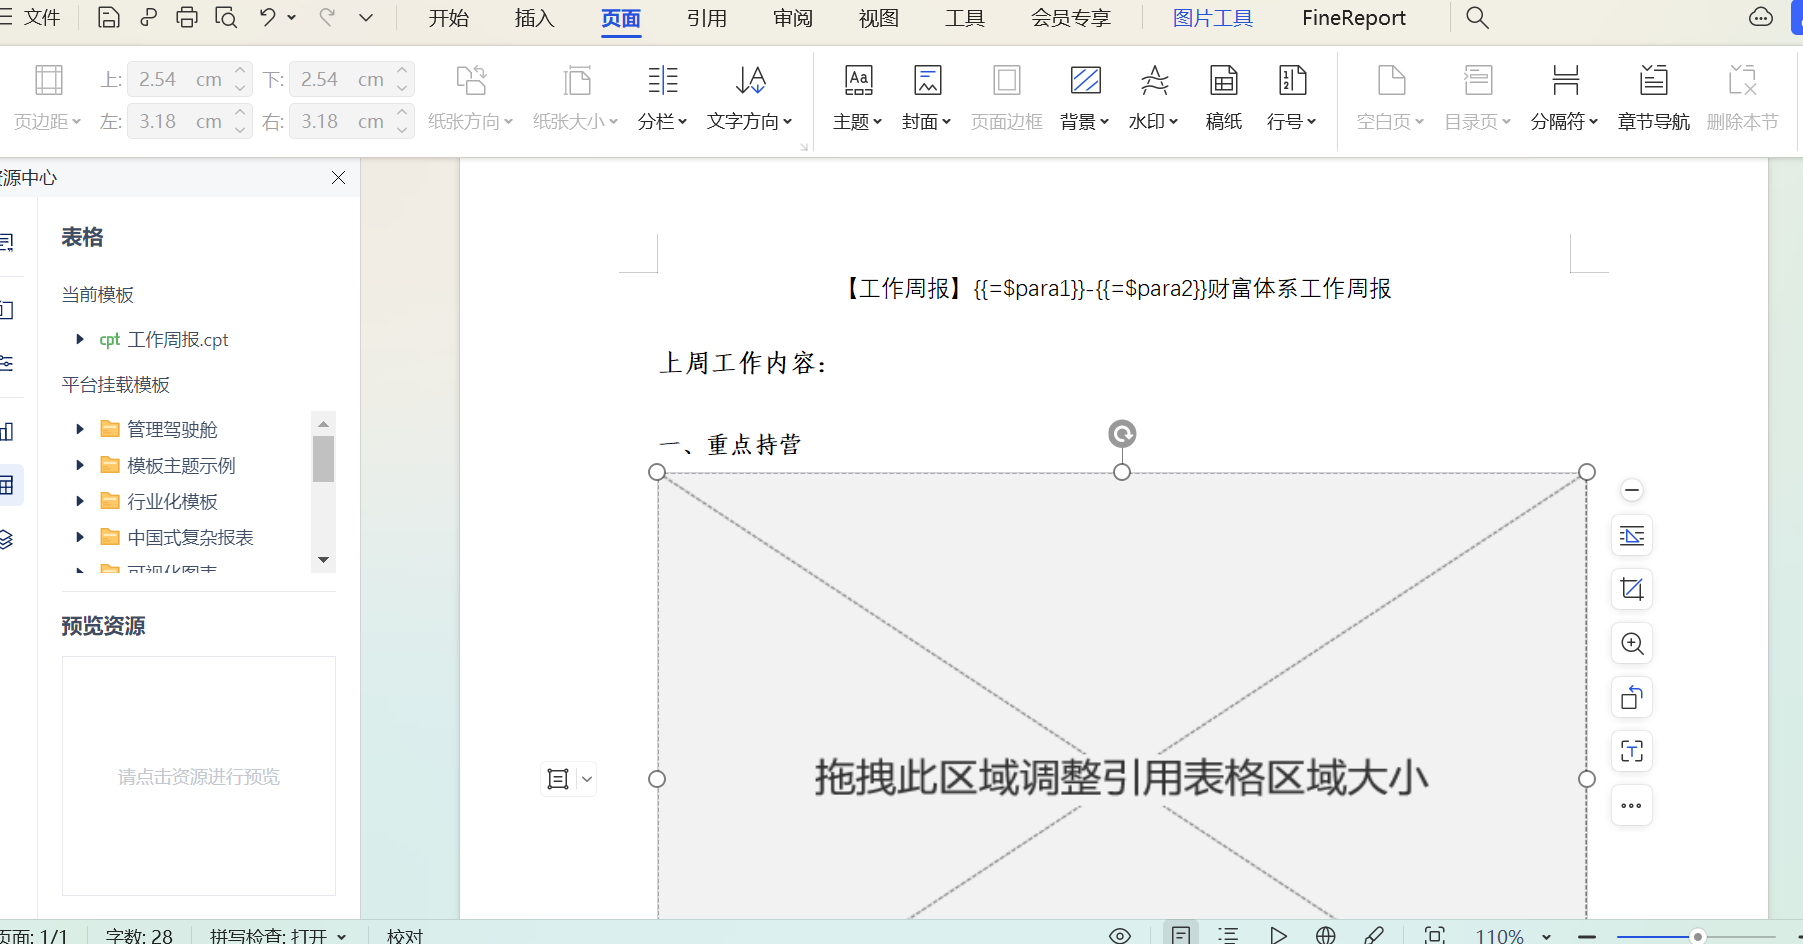
Task: Click the zoom slider handle
Action: pos(1697,936)
